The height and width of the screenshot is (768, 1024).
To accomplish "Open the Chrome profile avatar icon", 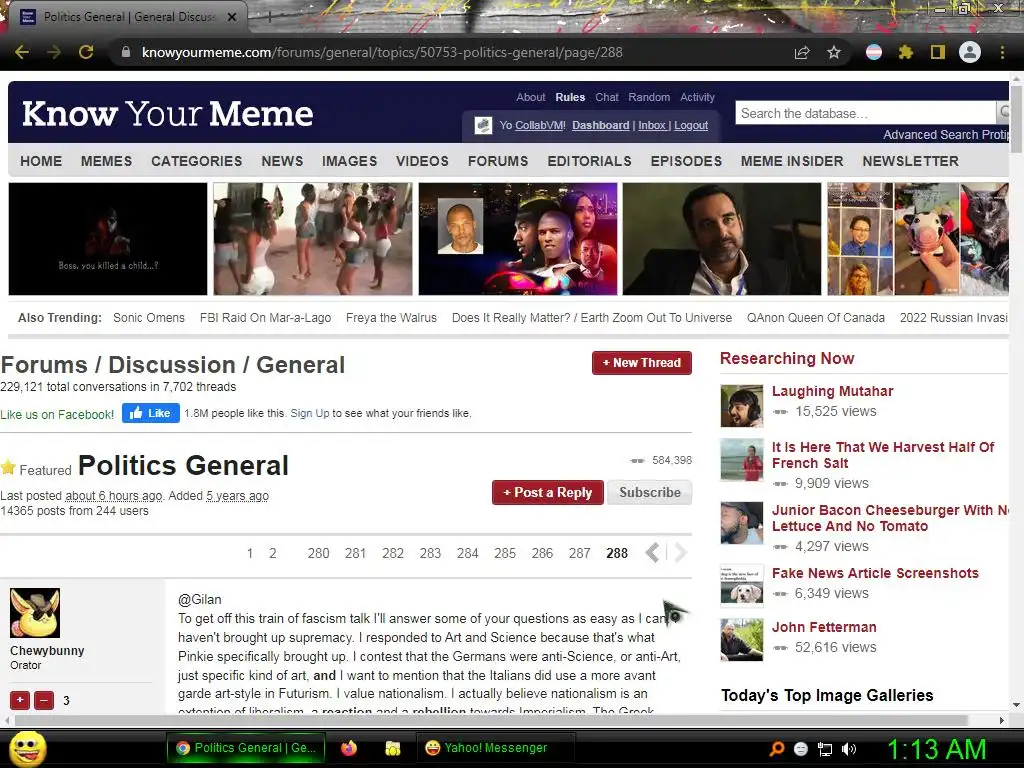I will click(x=970, y=52).
